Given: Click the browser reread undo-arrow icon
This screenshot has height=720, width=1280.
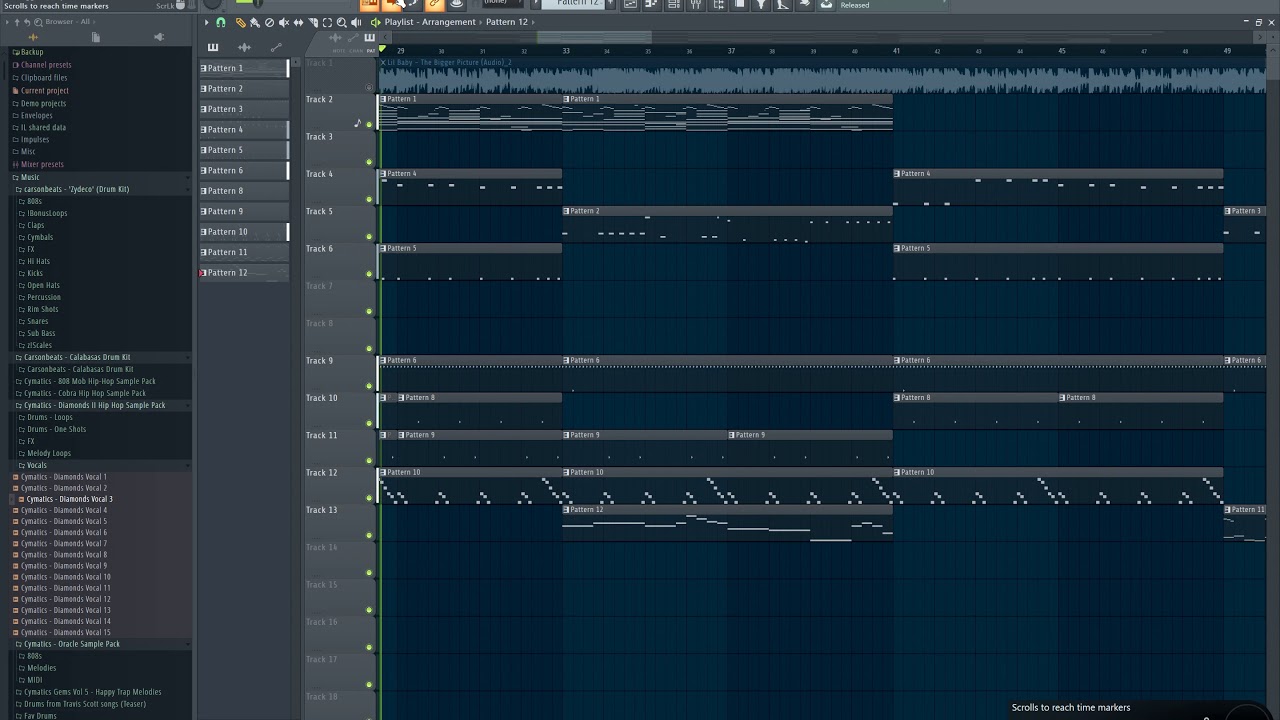Looking at the screenshot, I should (27, 22).
